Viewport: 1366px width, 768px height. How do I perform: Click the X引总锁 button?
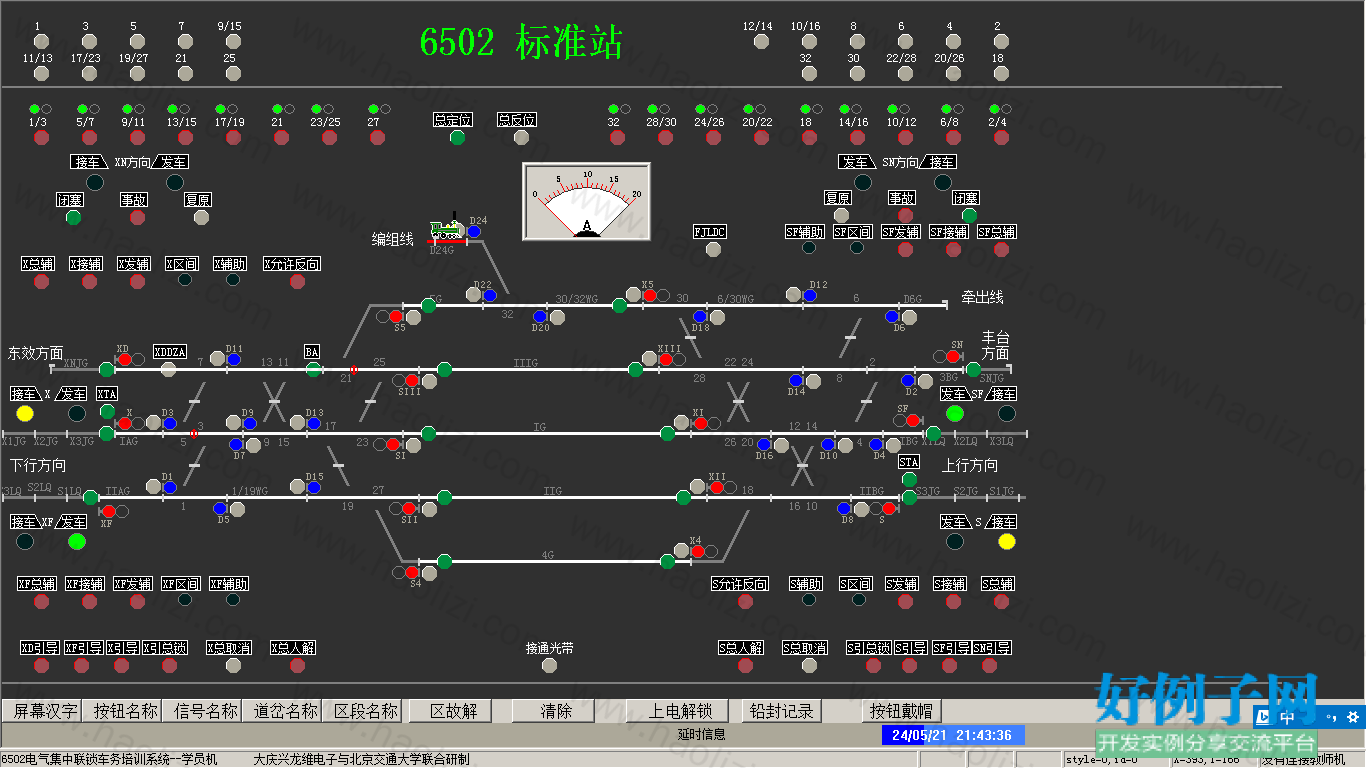pyautogui.click(x=169, y=665)
